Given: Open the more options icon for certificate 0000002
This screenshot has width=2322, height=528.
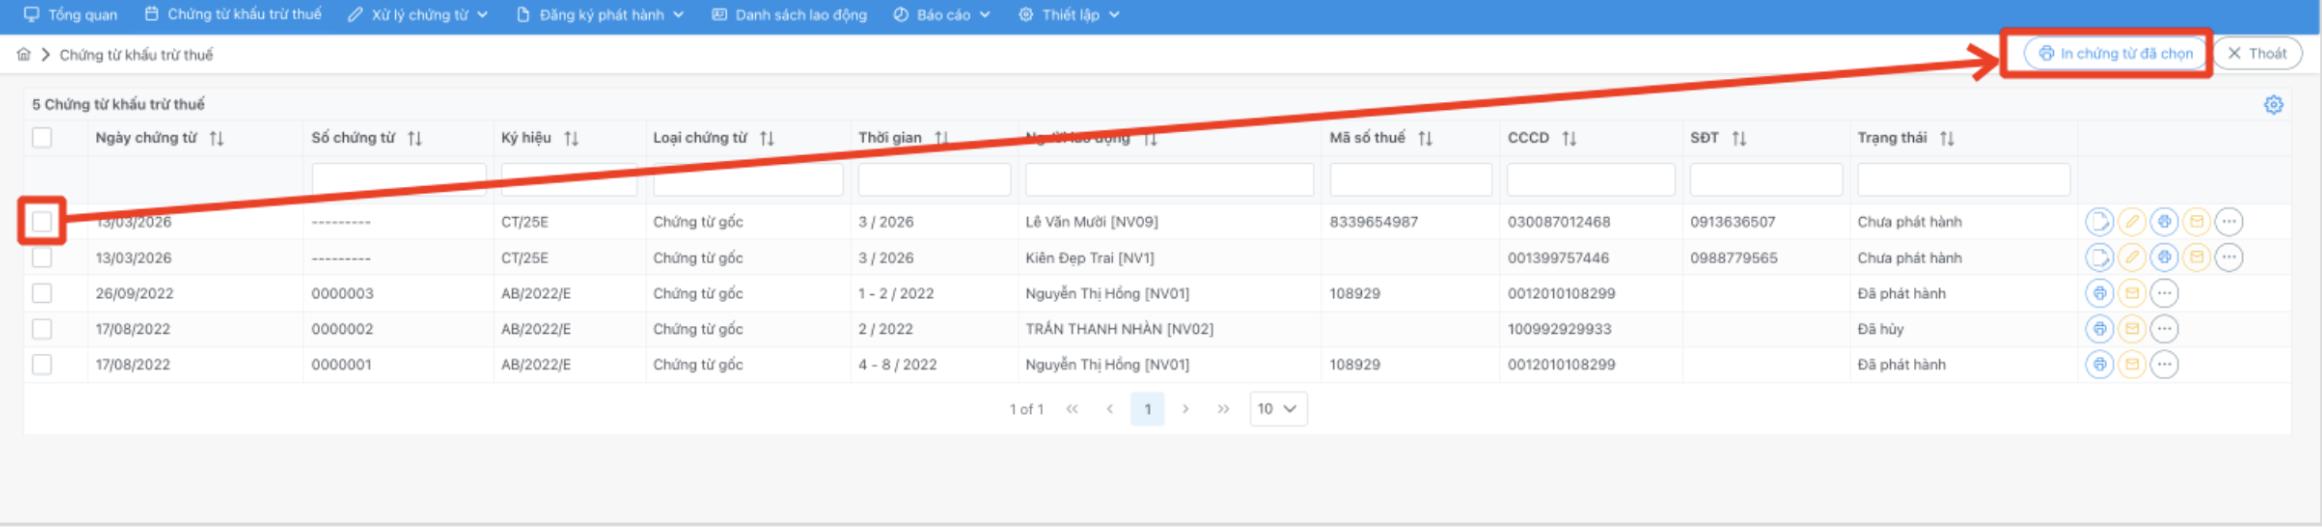Looking at the screenshot, I should 2164,329.
